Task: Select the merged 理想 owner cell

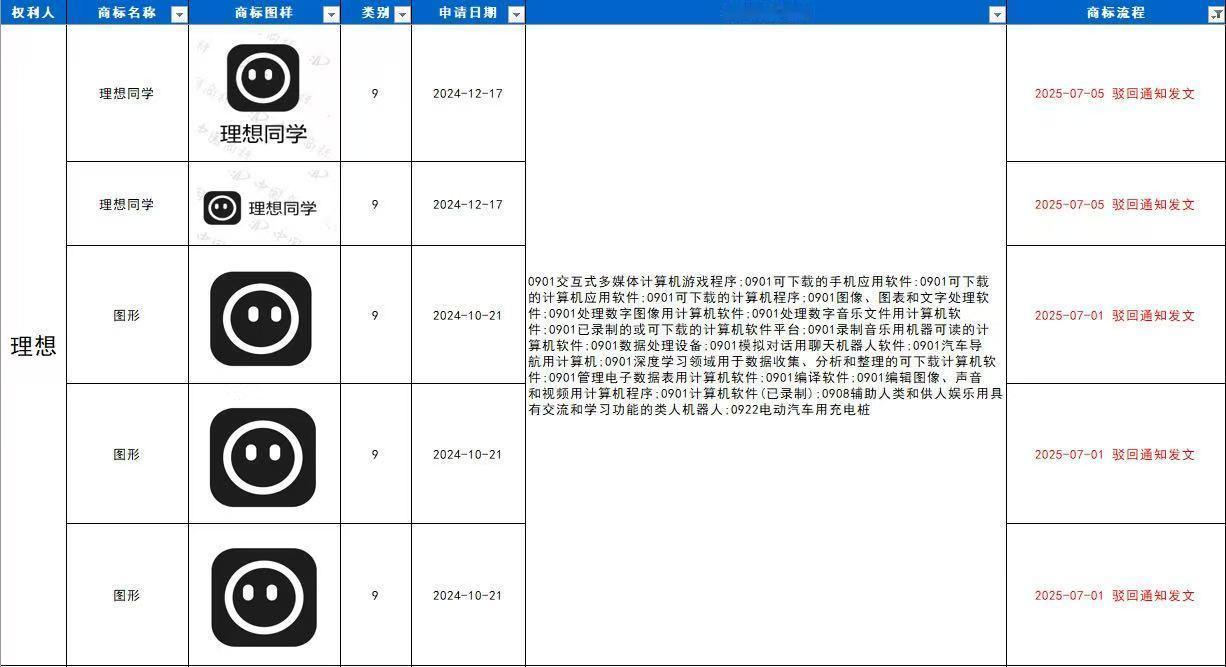Action: click(33, 345)
